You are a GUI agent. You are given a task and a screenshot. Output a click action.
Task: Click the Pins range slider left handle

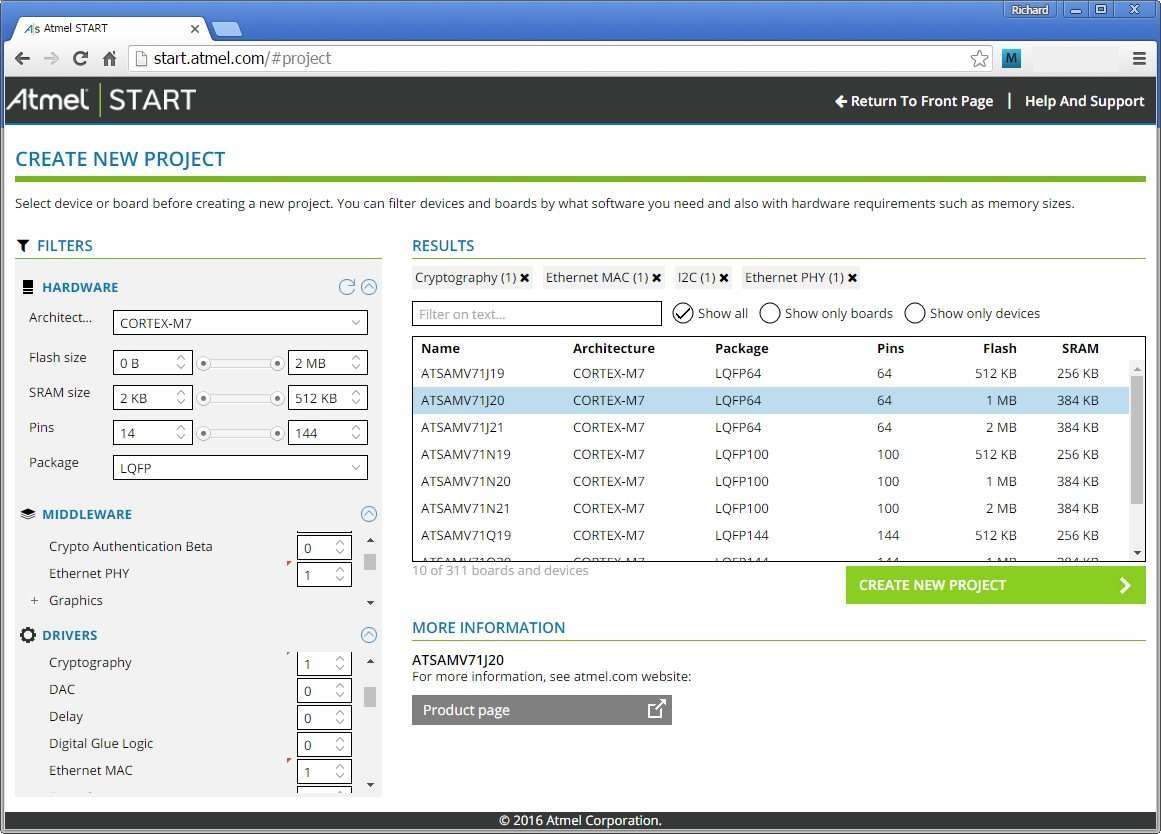tap(204, 433)
